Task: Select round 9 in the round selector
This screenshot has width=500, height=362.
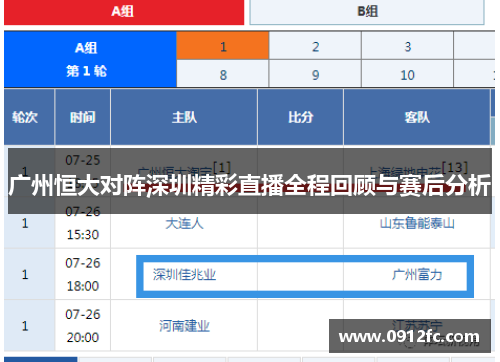Action: [x=315, y=74]
